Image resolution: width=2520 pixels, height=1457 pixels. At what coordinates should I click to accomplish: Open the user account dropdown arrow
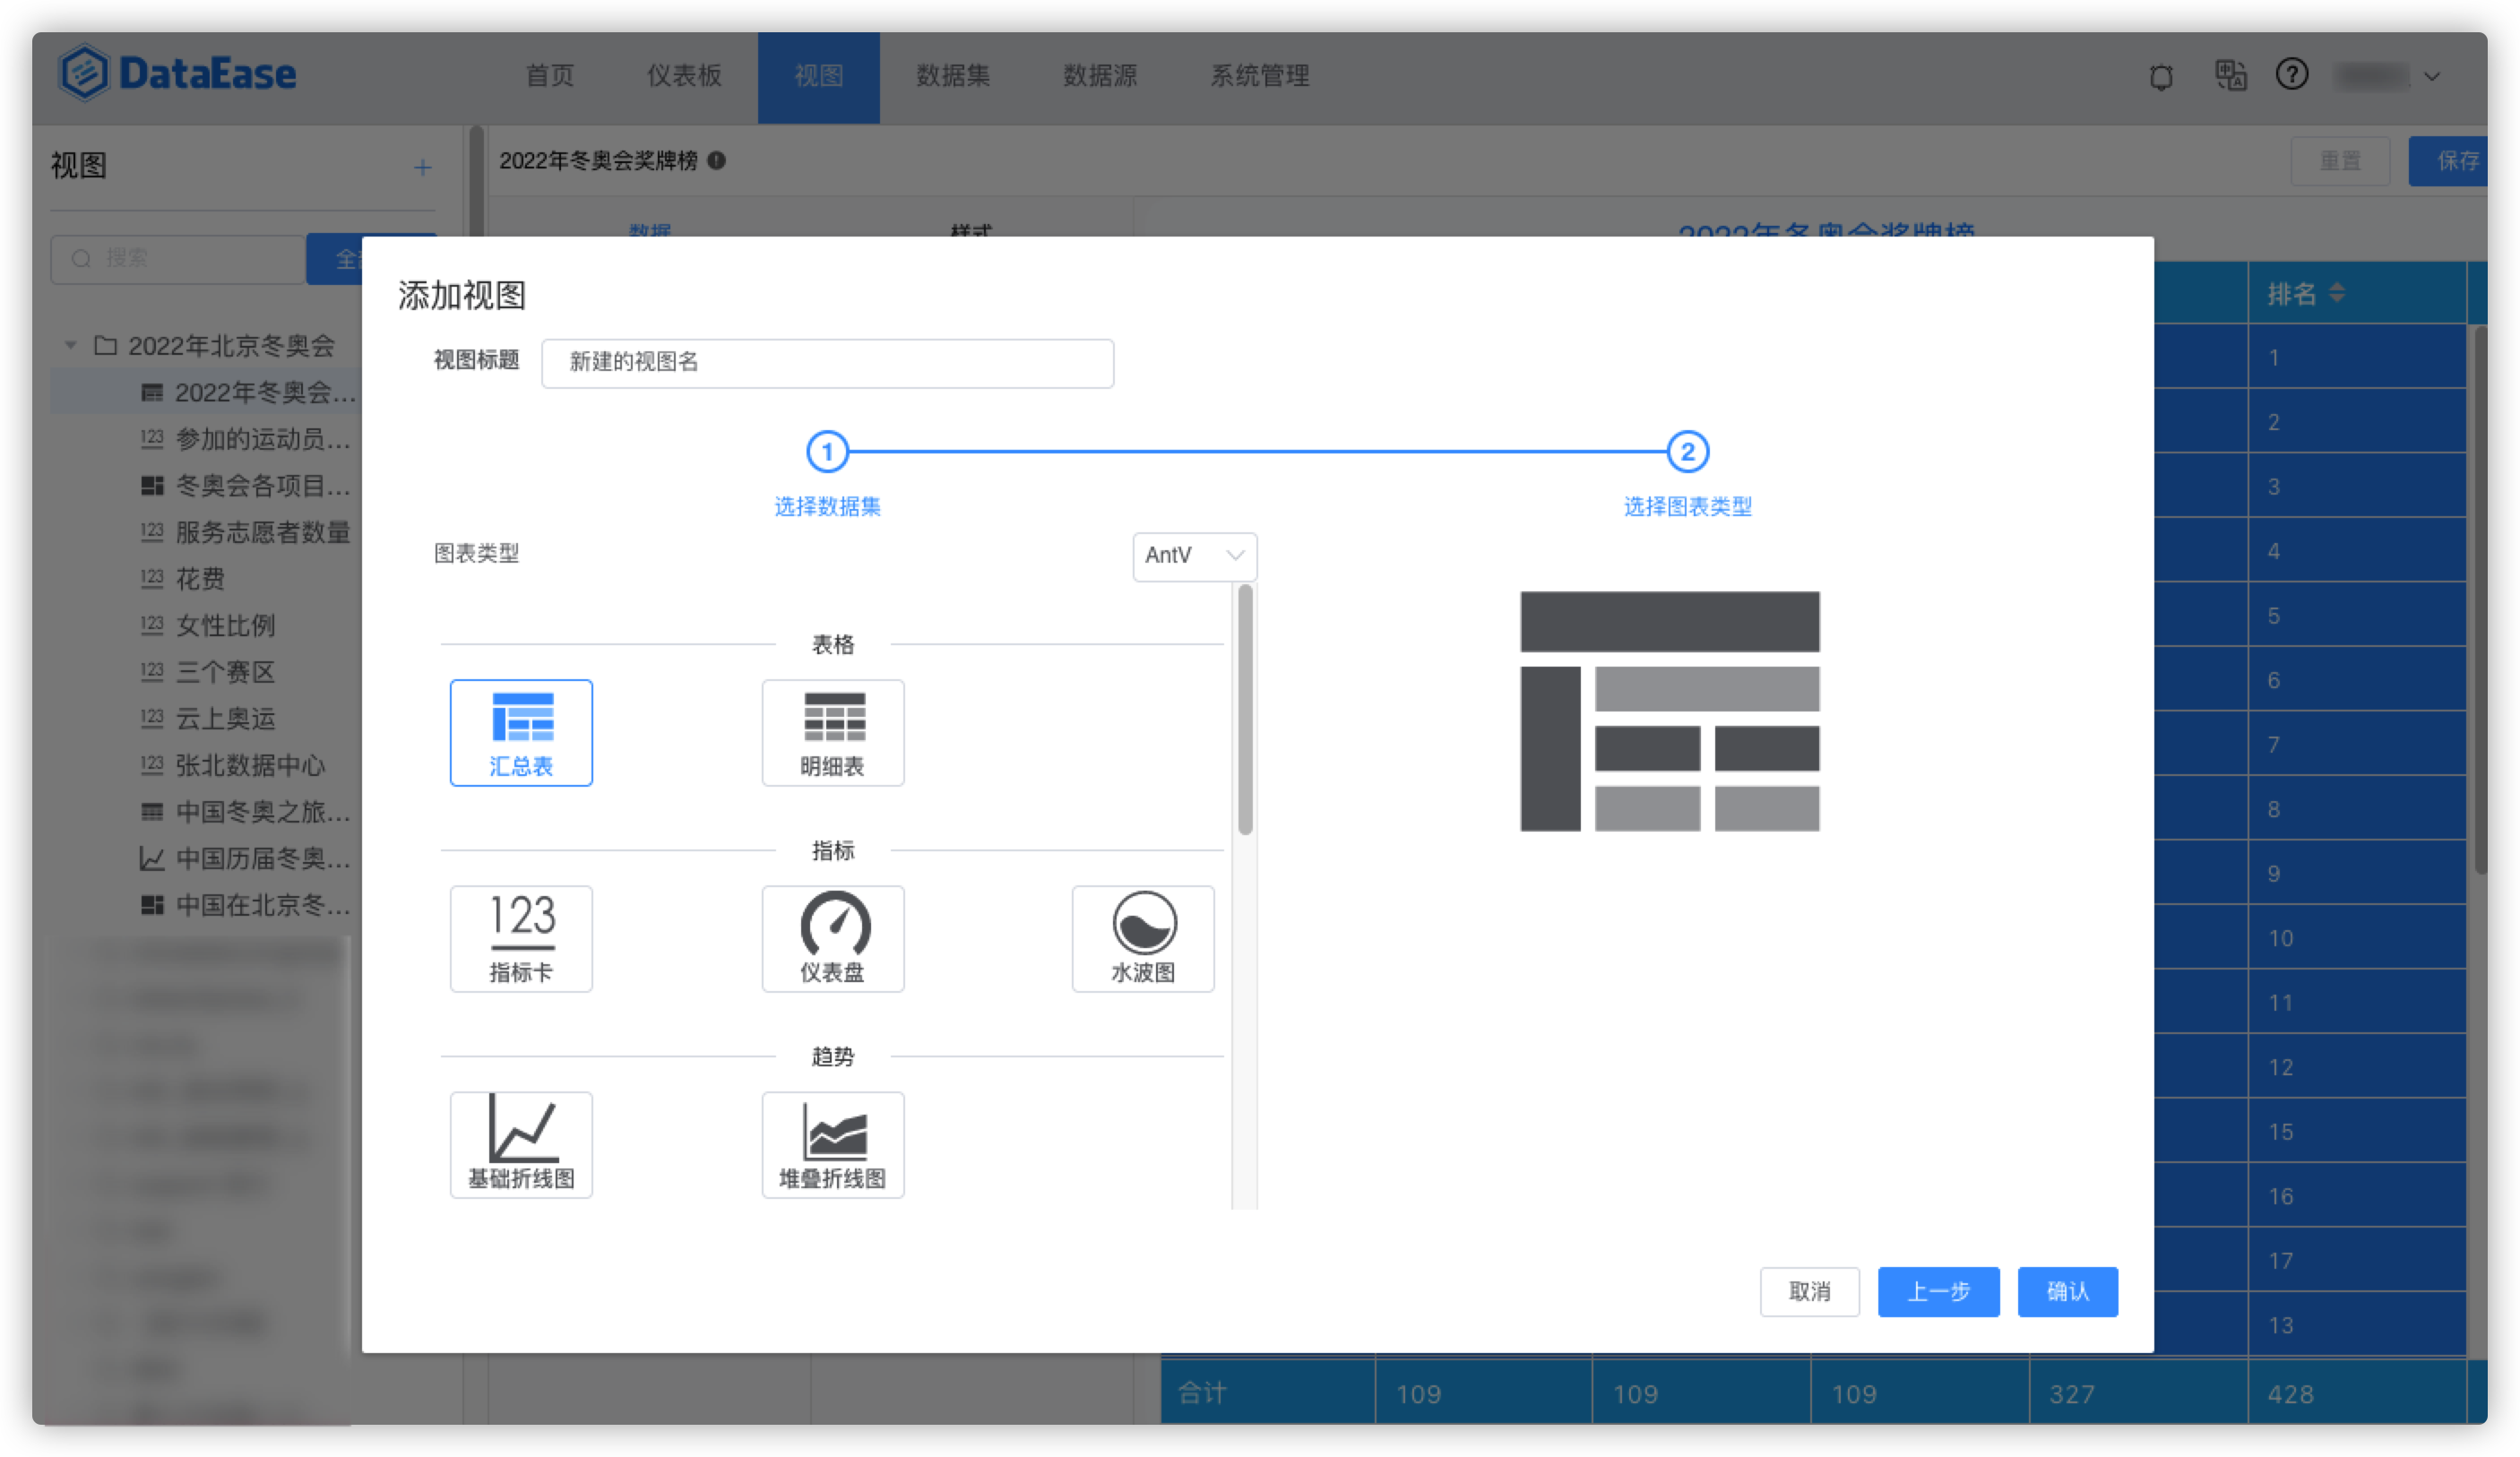tap(2433, 77)
